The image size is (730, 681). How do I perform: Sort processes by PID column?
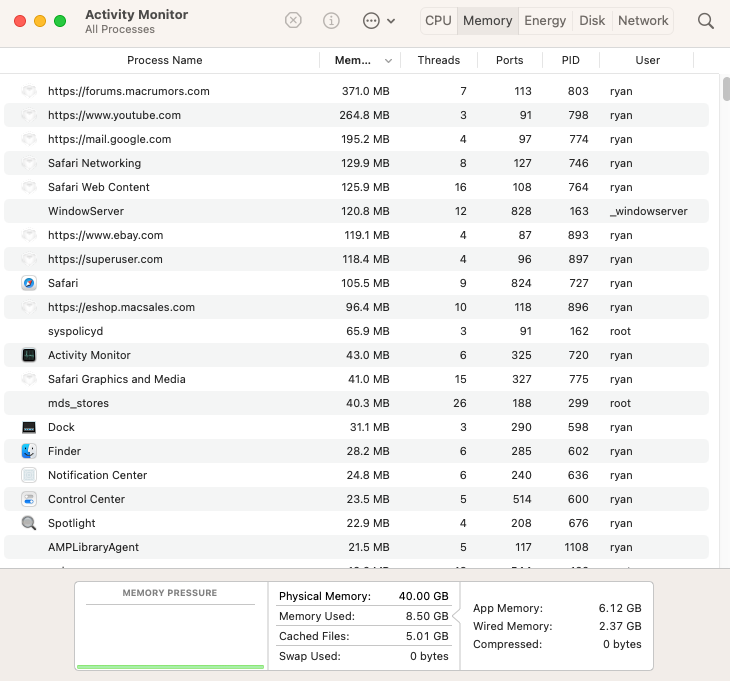coord(571,60)
